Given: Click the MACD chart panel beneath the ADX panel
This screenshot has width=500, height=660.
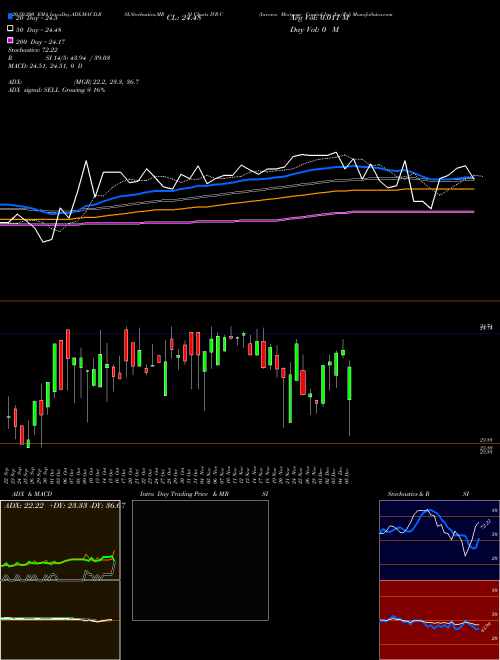Looking at the screenshot, I should click(x=60, y=620).
